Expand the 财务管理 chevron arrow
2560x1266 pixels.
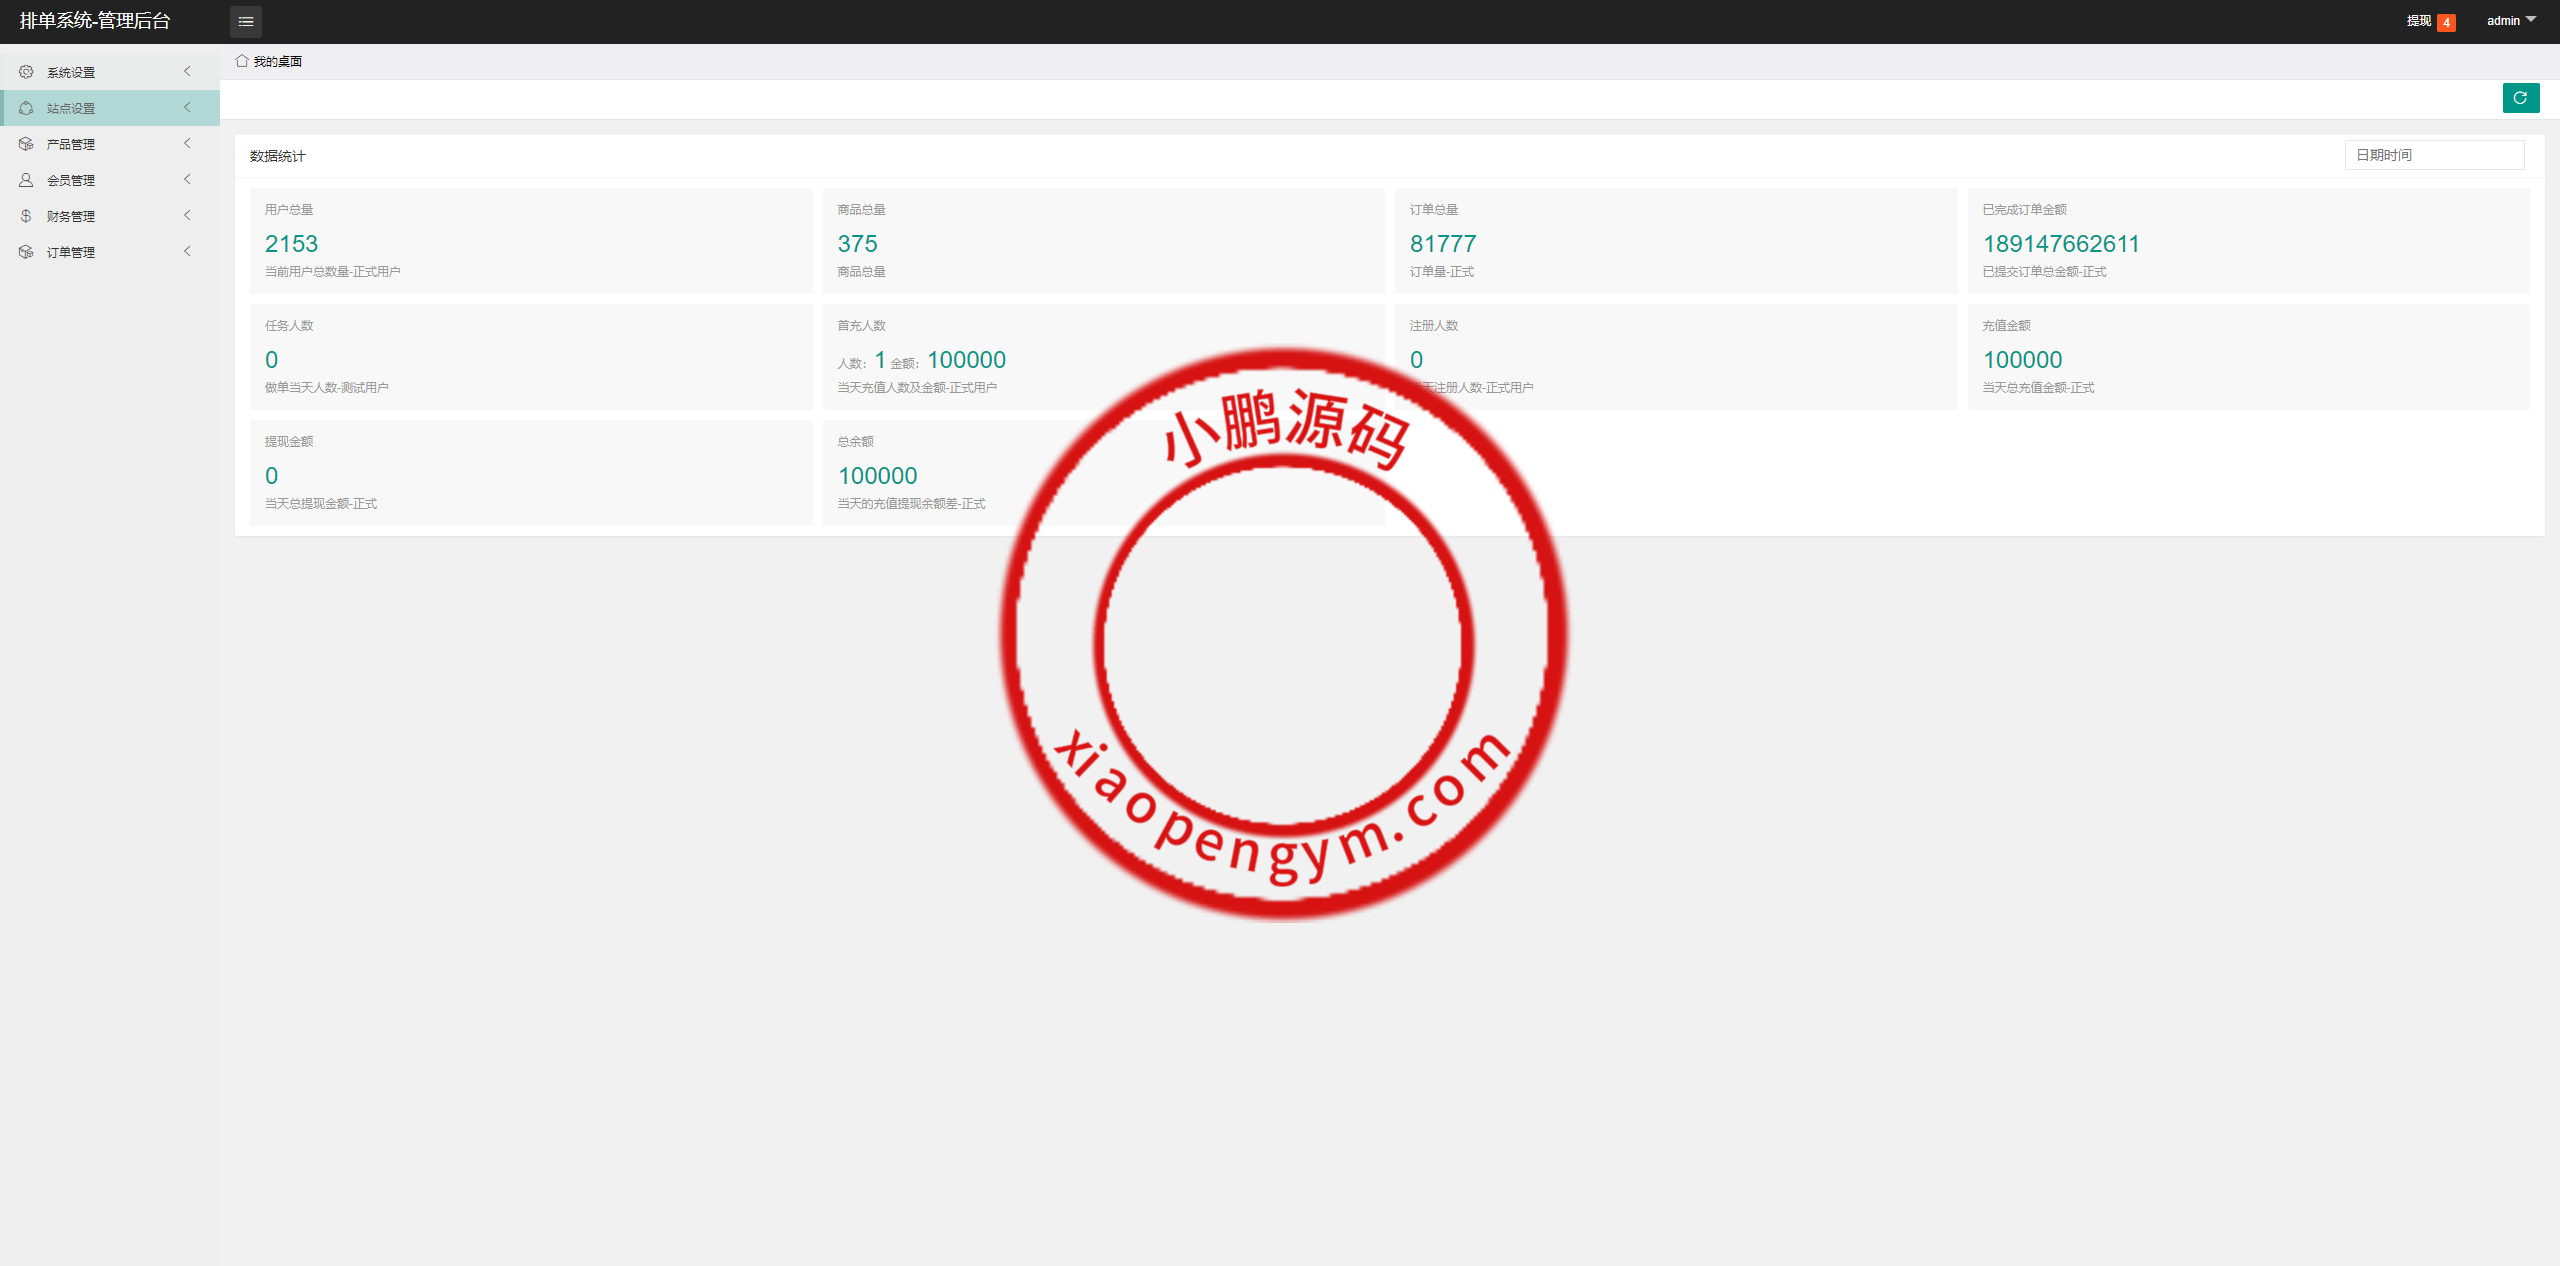click(x=187, y=215)
